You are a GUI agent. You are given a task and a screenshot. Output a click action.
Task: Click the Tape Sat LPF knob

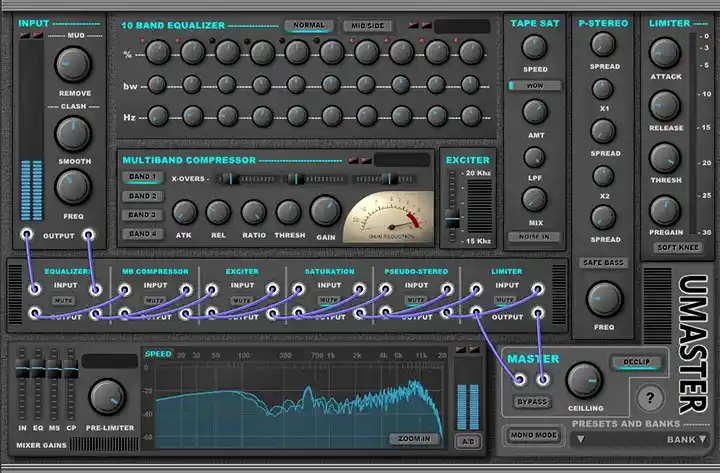point(534,158)
